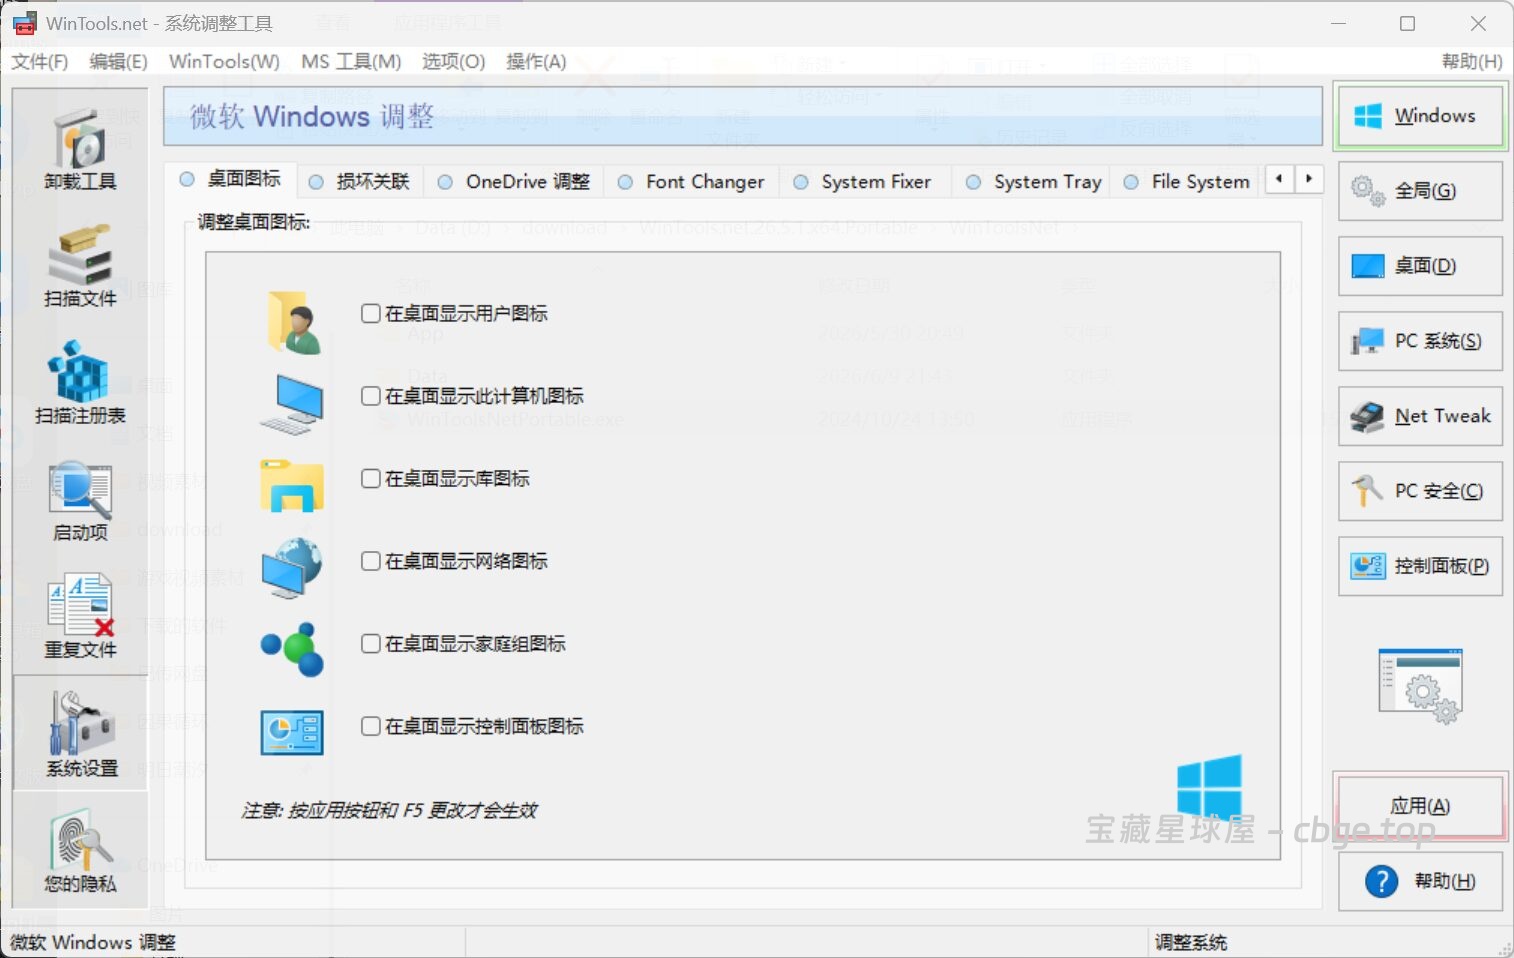Enable 在桌面显示网络图标 checkbox
This screenshot has height=958, width=1514.
pos(370,561)
